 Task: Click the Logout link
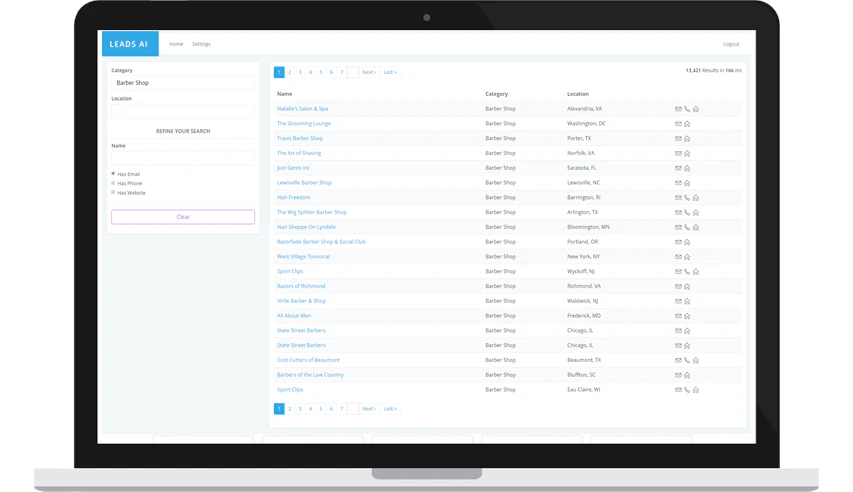[x=731, y=44]
